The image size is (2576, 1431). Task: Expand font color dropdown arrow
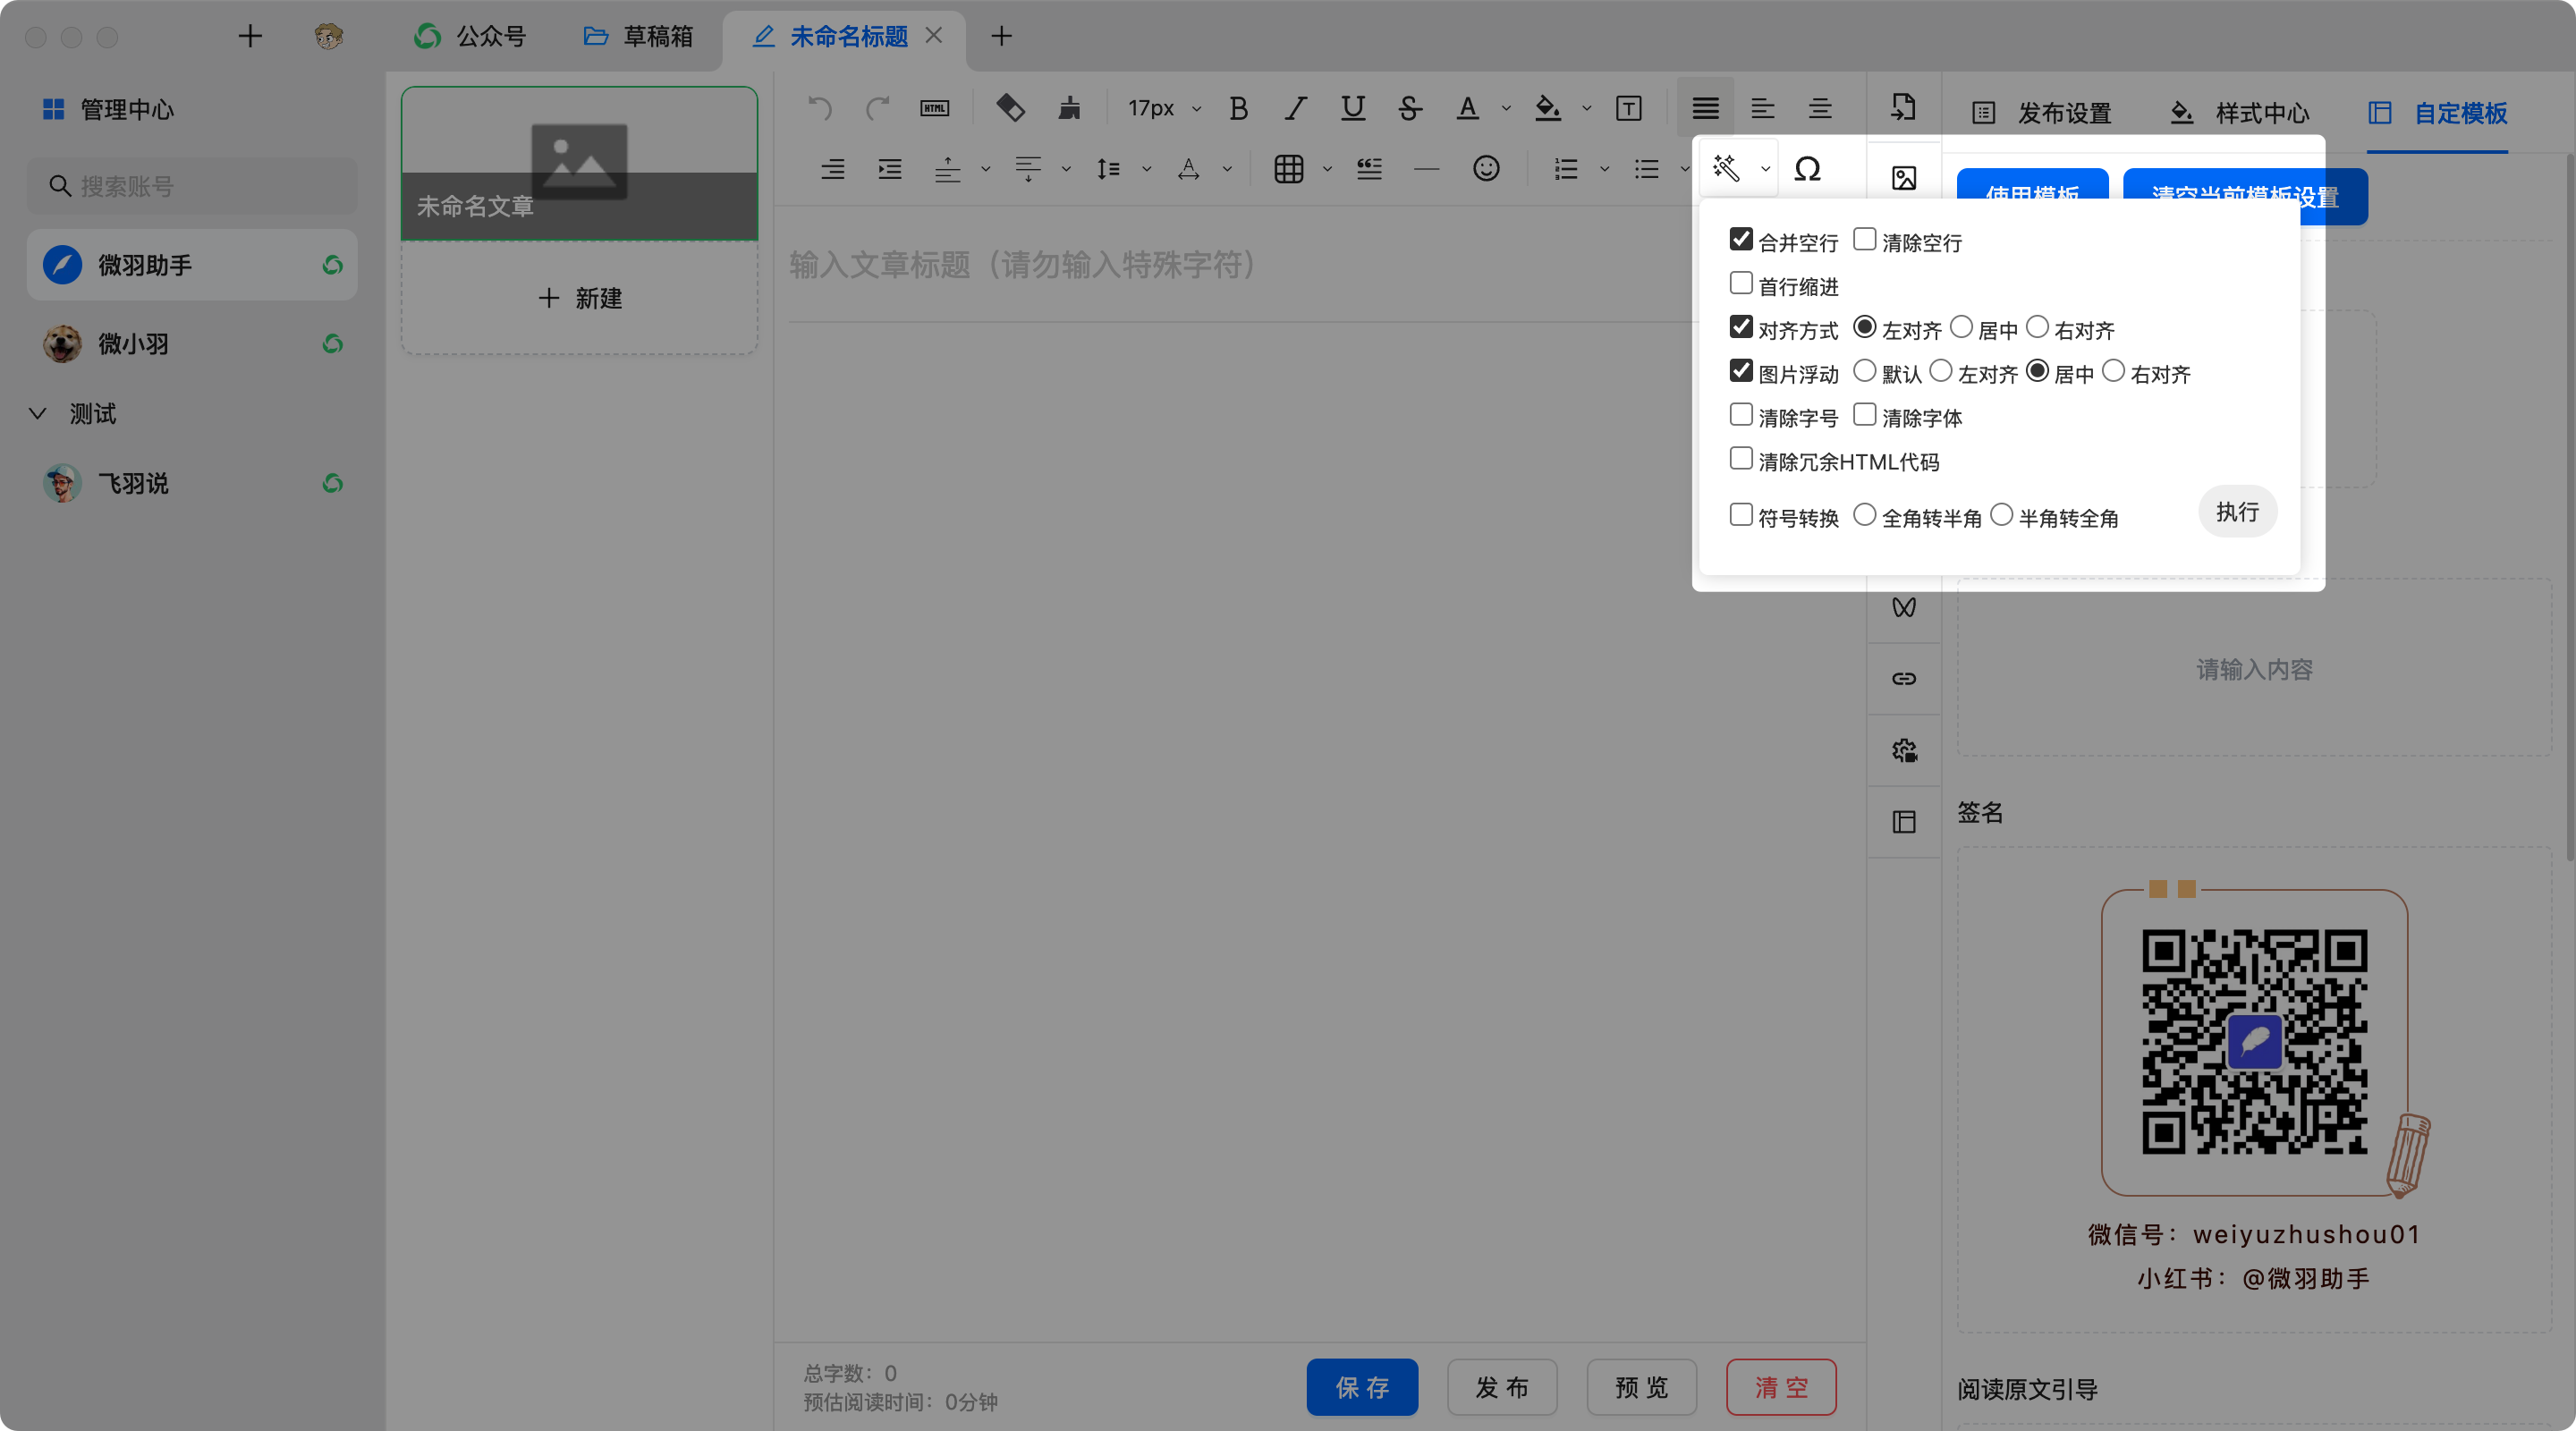[x=1506, y=108]
